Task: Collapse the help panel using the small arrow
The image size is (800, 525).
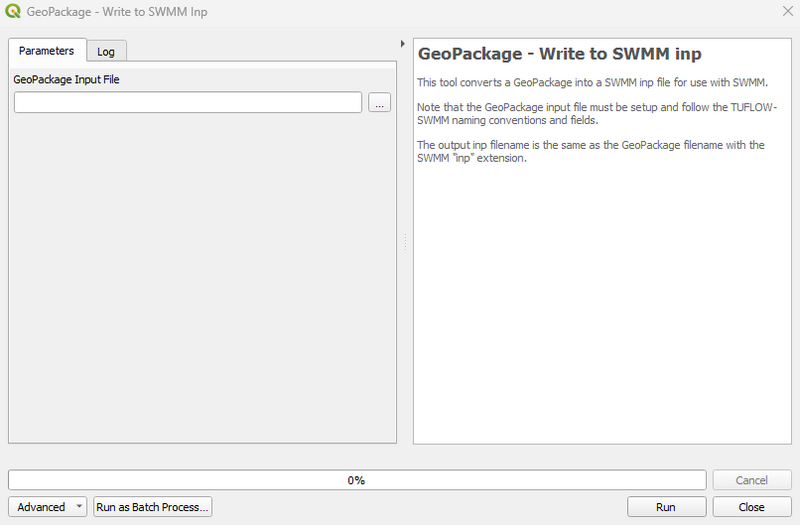Action: click(x=402, y=44)
